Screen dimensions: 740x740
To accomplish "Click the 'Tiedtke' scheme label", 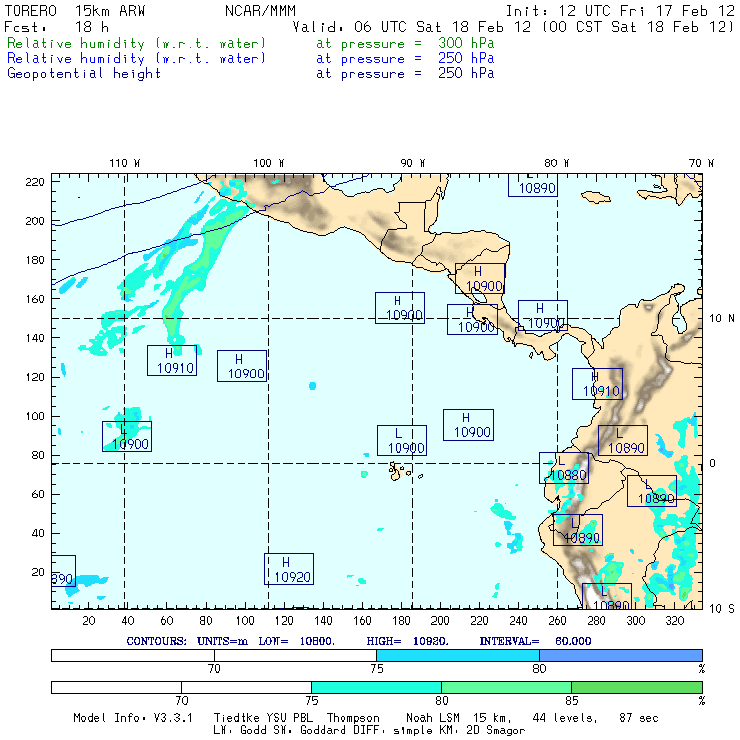I will point(236,718).
